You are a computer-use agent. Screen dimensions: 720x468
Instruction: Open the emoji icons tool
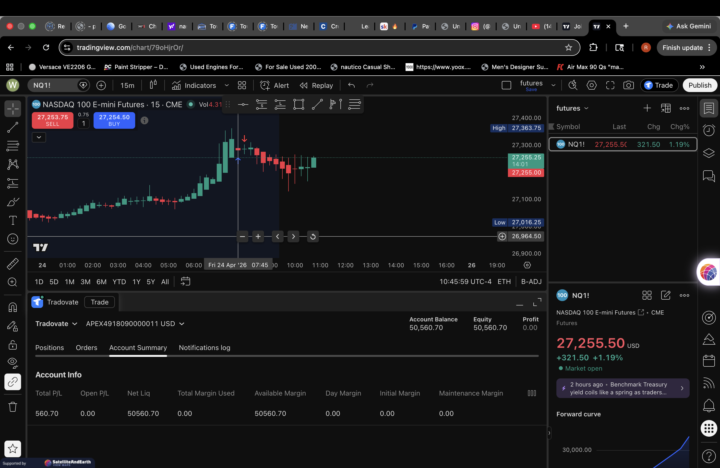pyautogui.click(x=13, y=239)
